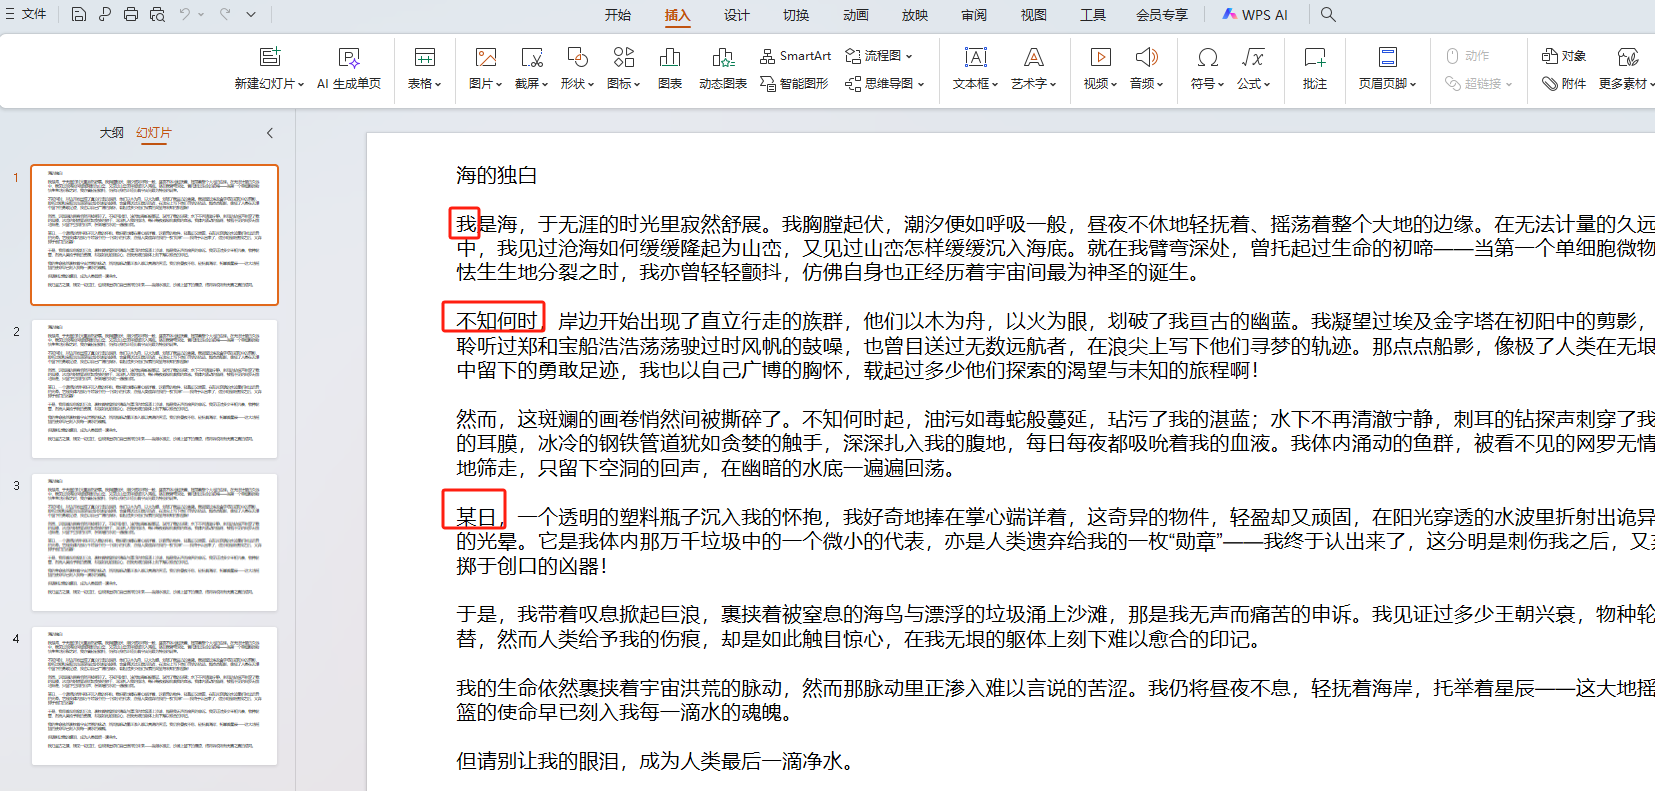This screenshot has width=1655, height=791.
Task: Collapse the slide panel with chevron
Action: point(269,133)
